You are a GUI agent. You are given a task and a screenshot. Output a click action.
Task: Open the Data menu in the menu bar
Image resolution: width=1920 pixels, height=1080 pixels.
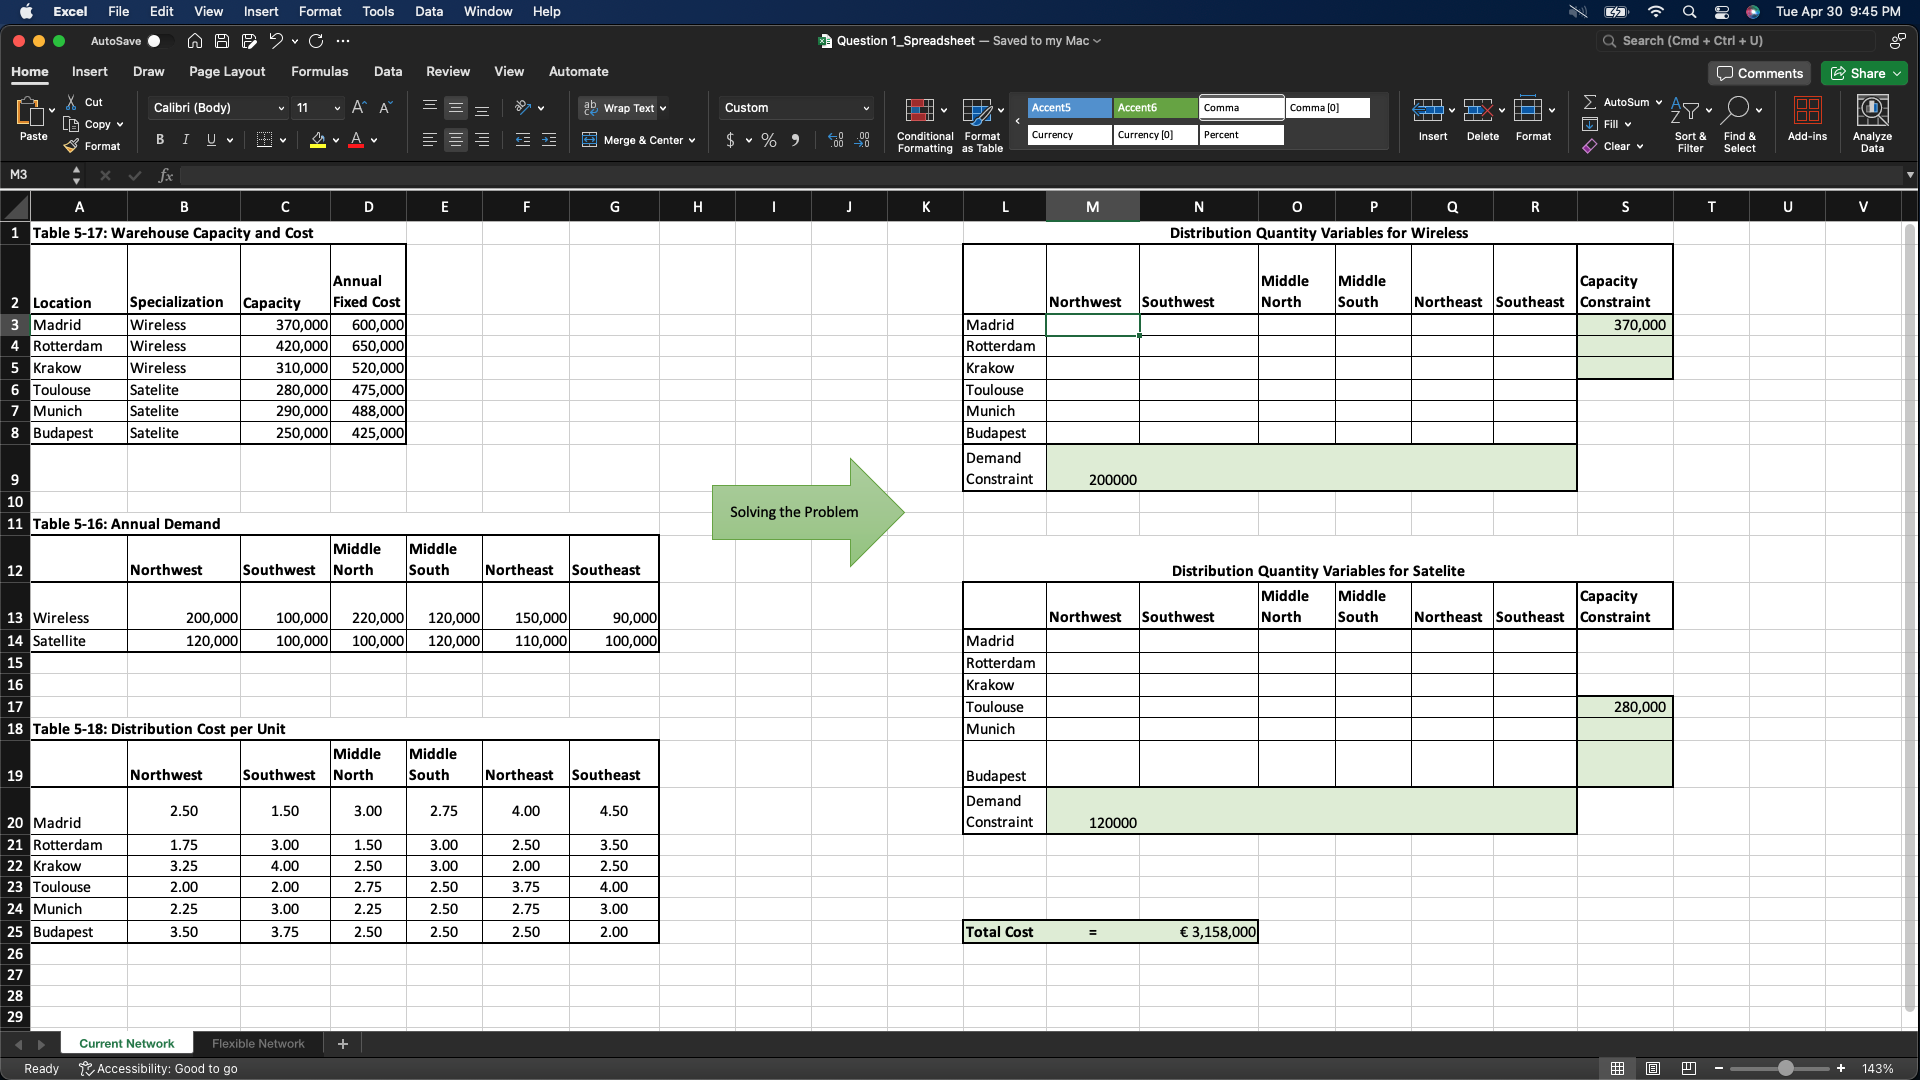(428, 11)
